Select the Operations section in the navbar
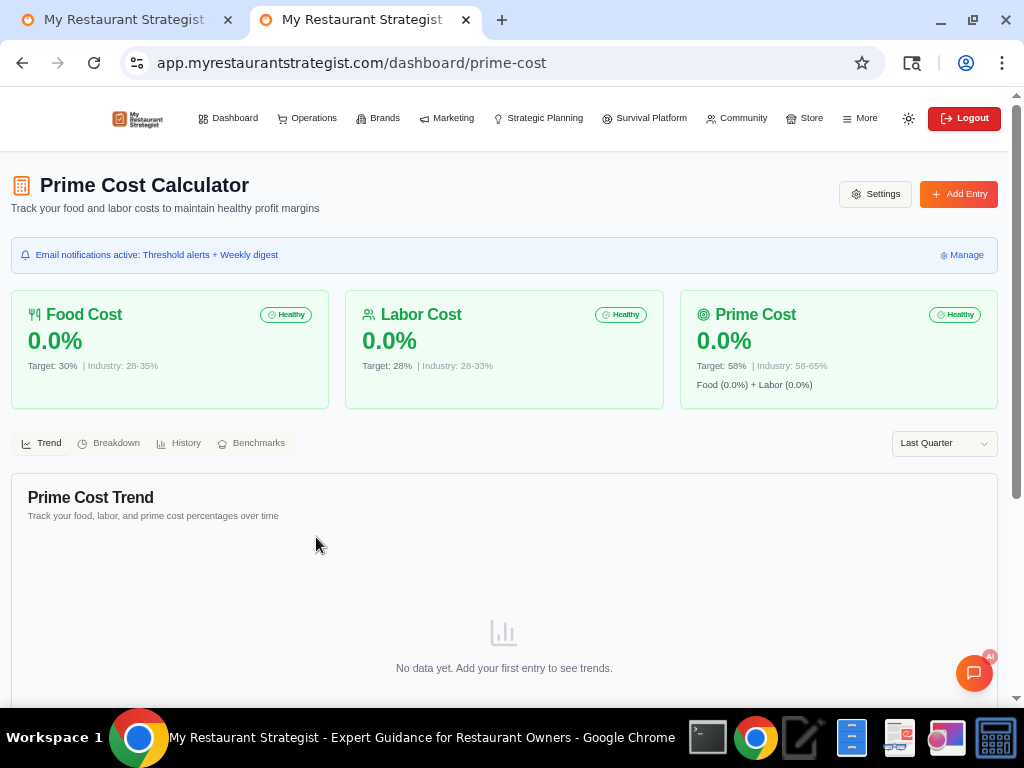Image resolution: width=1024 pixels, height=768 pixels. (x=283, y=118)
